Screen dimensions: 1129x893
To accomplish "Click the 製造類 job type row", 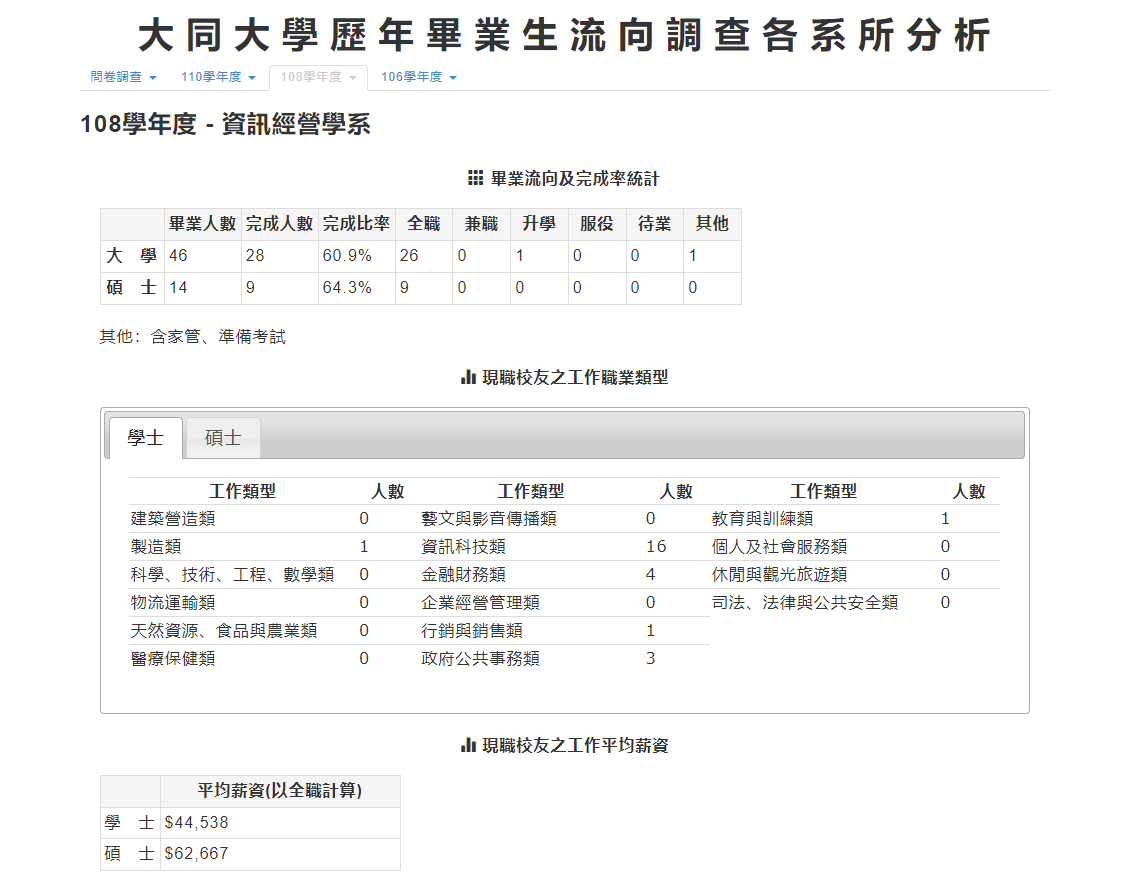I will coord(274,547).
